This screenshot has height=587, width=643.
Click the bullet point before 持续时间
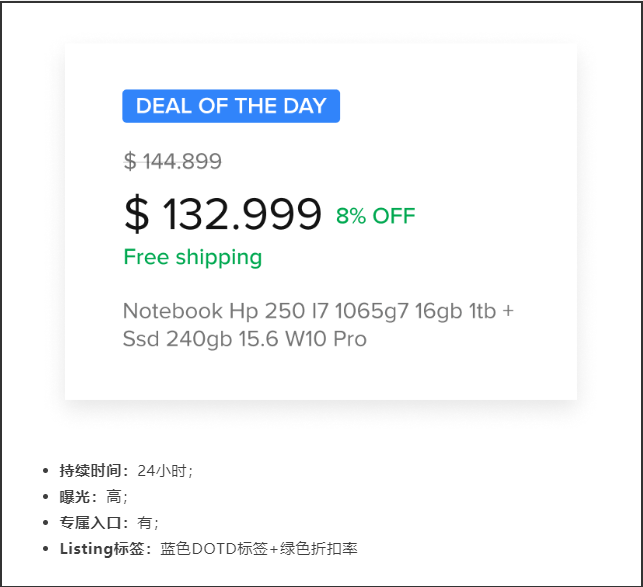[46, 471]
